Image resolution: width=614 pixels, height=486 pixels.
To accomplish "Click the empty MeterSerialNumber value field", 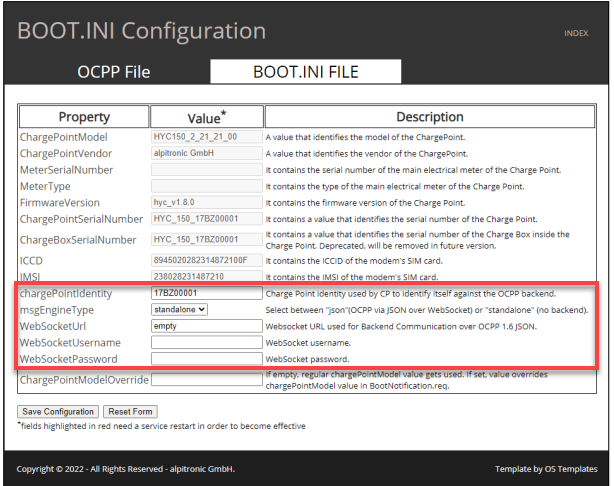I will pos(207,170).
